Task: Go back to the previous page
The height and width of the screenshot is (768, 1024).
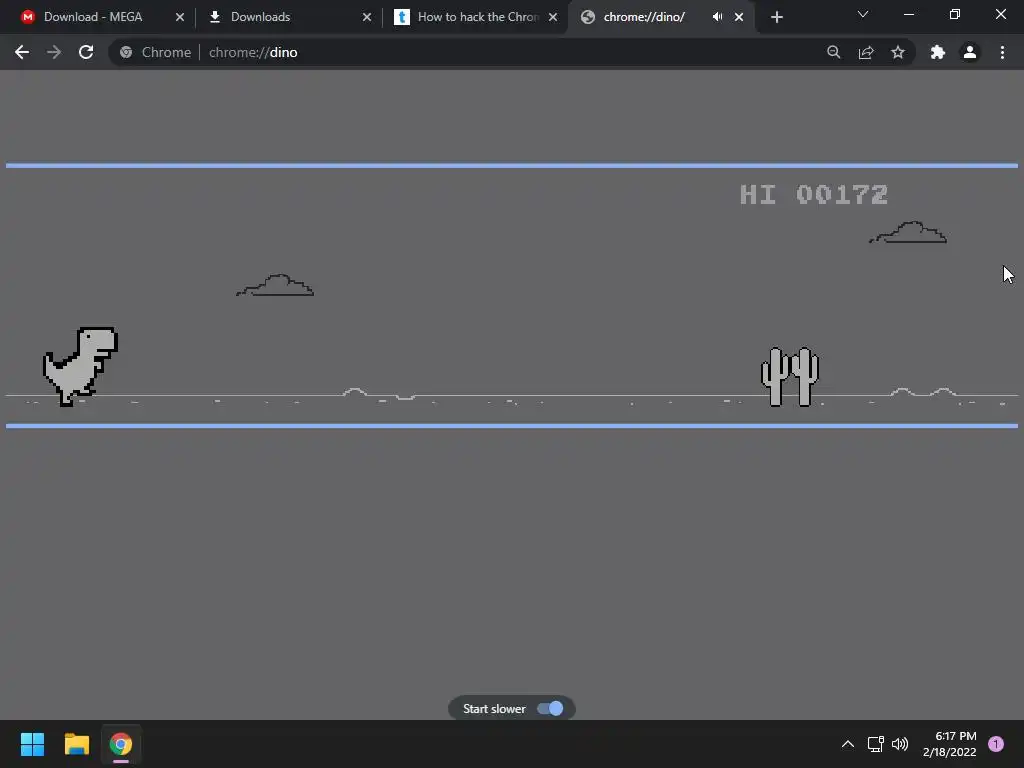Action: pyautogui.click(x=22, y=52)
